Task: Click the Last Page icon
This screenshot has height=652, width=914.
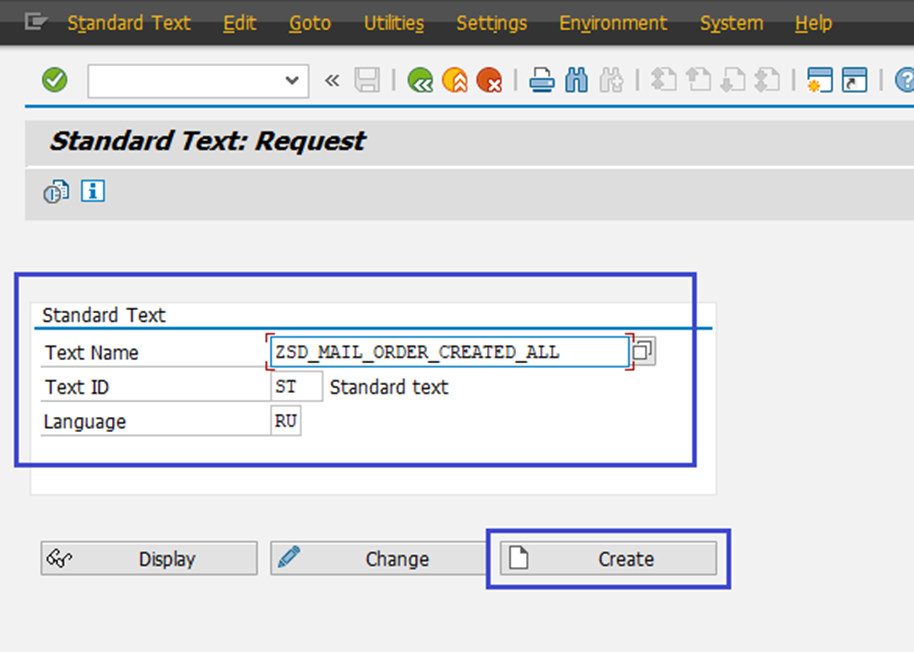Action: tap(767, 80)
